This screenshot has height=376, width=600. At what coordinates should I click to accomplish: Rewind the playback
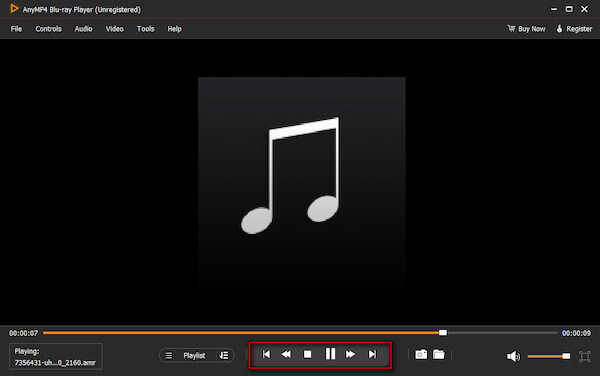click(286, 355)
